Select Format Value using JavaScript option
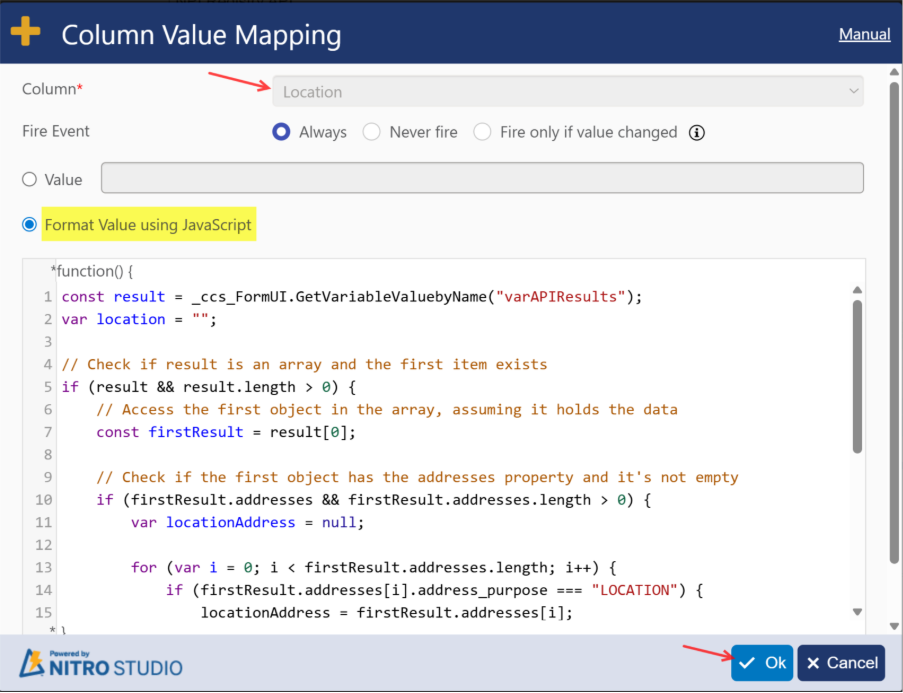This screenshot has height=693, width=903. [30, 225]
